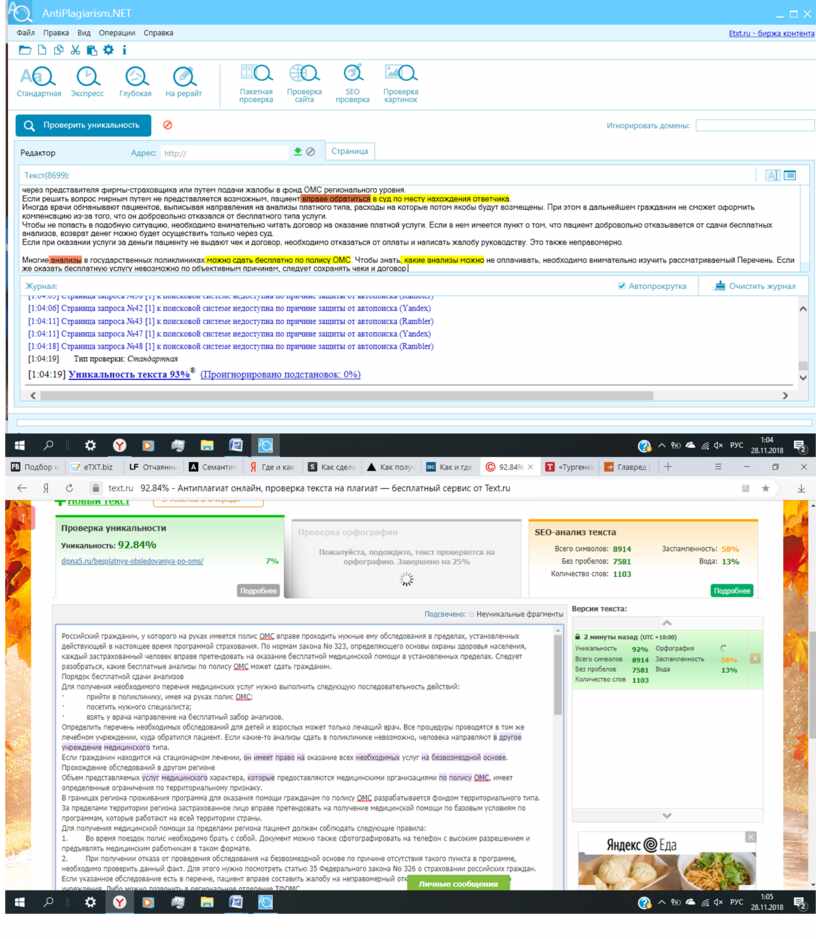Click the copy icon in AntiPlagiarism toolbar
The width and height of the screenshot is (816, 939).
59,50
